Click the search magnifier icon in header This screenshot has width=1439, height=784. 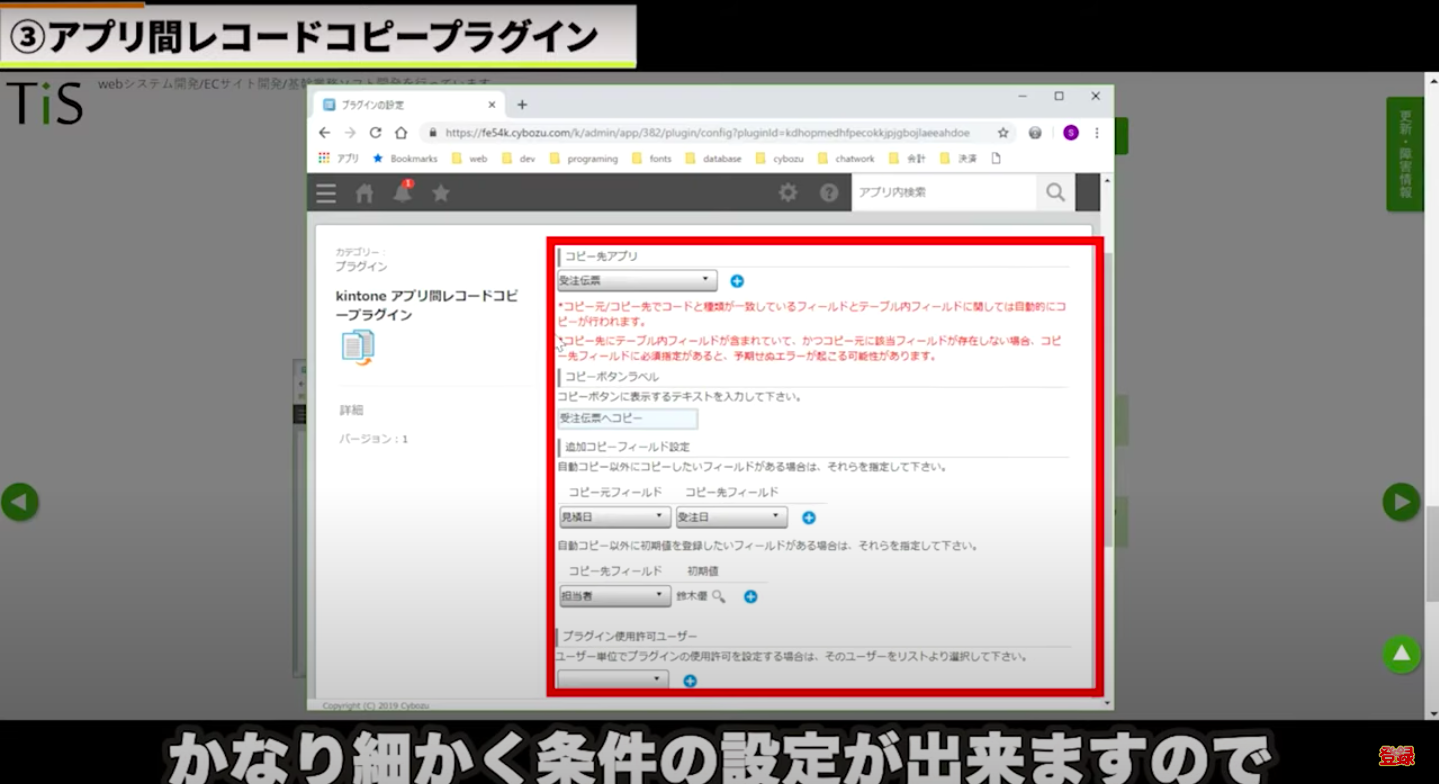tap(1055, 192)
